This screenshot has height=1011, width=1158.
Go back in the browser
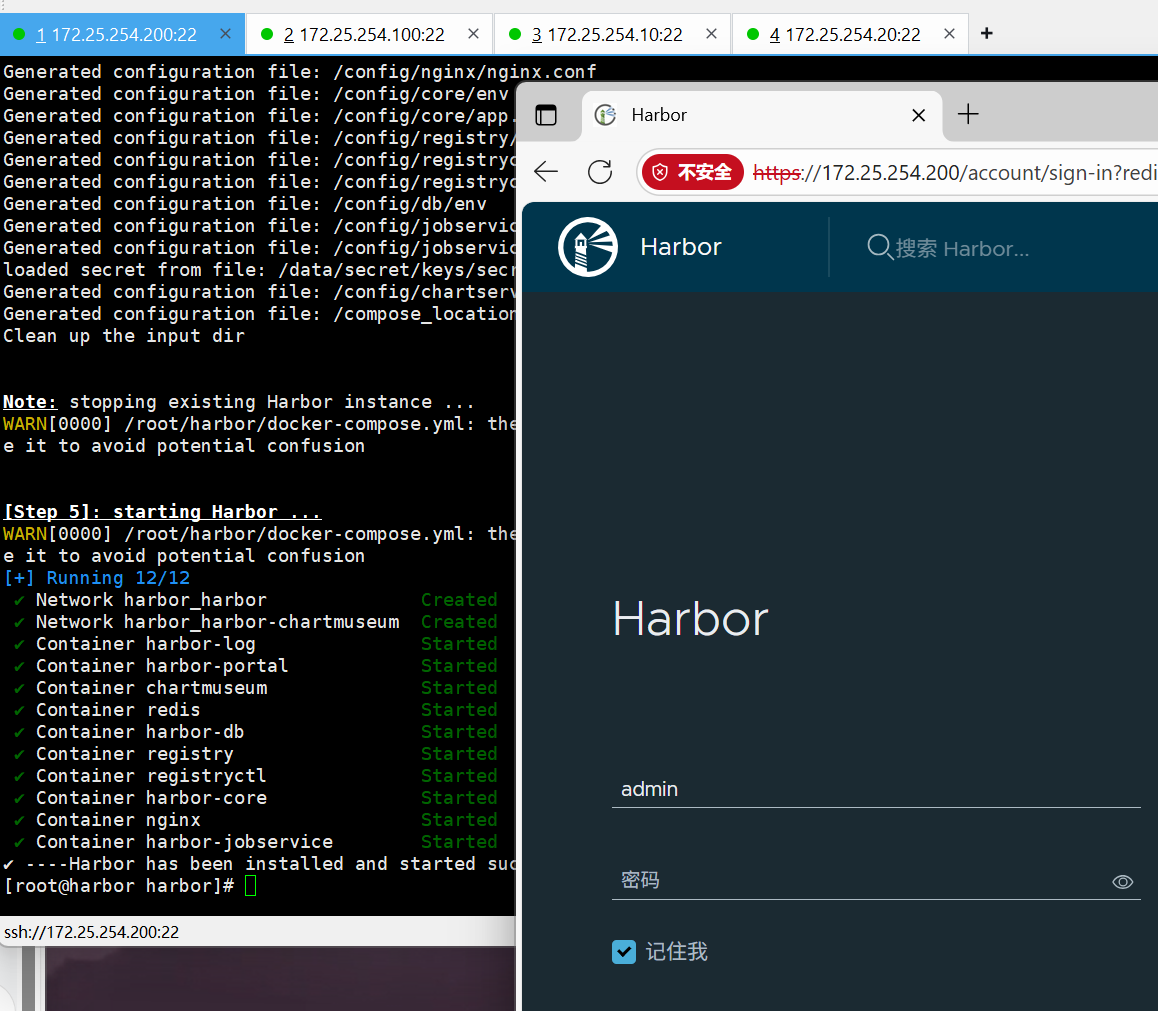coord(546,172)
